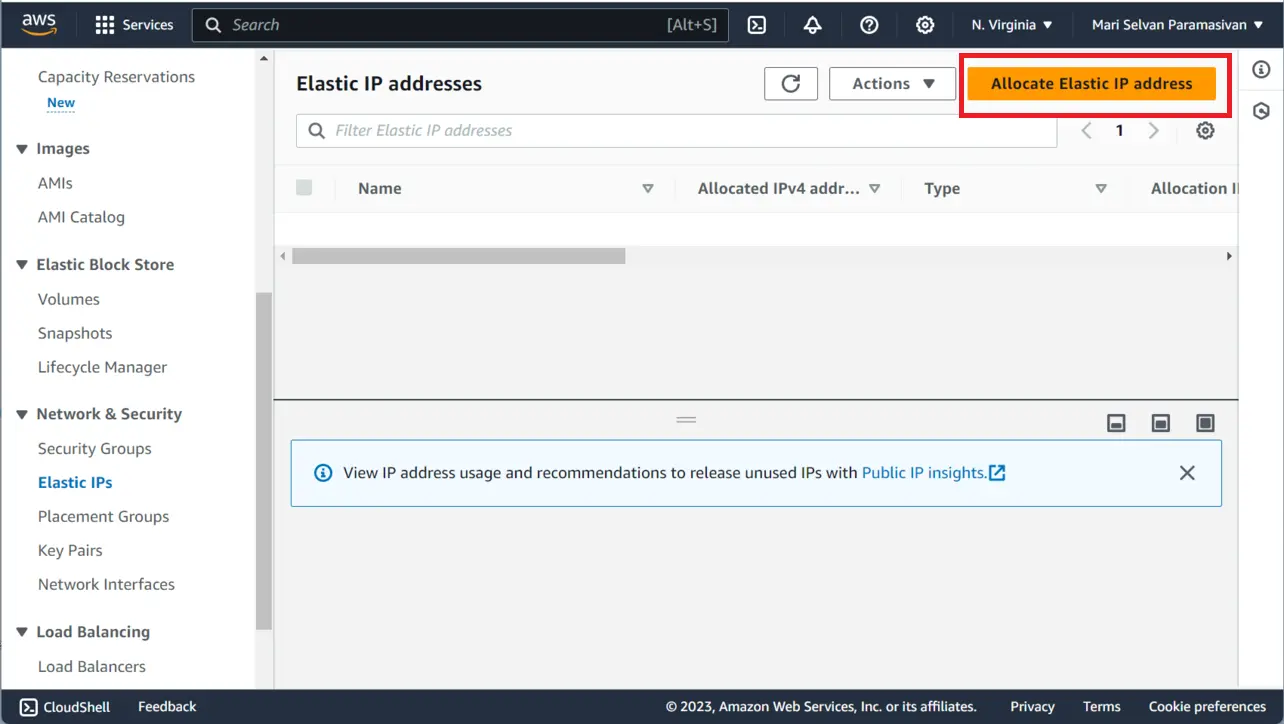Screen dimensions: 1284x724
Task: Open Load Balancers in sidebar
Action: 91,666
